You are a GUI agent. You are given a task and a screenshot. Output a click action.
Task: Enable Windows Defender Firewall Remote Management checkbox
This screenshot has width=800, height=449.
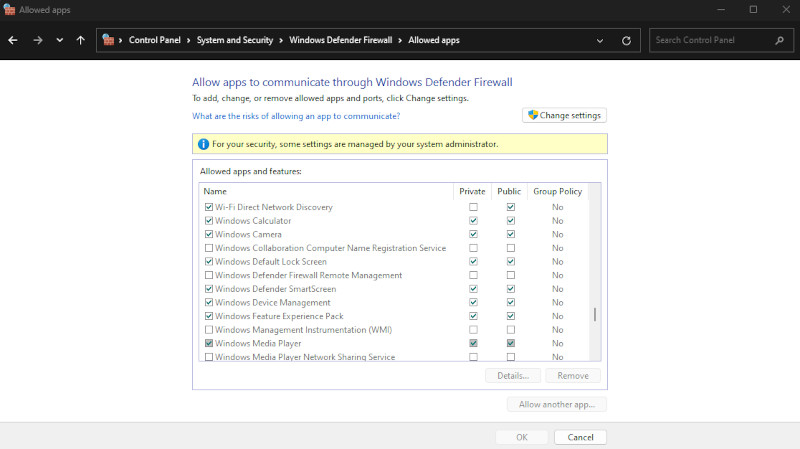(209, 276)
